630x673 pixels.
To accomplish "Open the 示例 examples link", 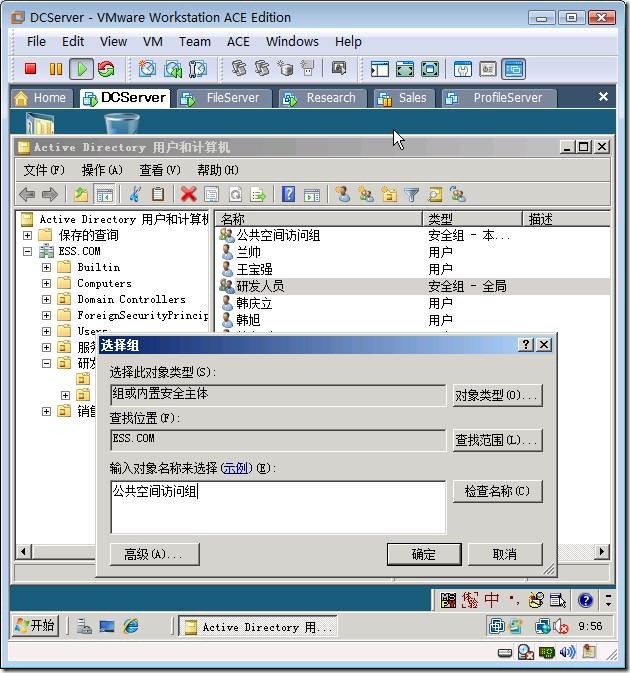I will [236, 468].
